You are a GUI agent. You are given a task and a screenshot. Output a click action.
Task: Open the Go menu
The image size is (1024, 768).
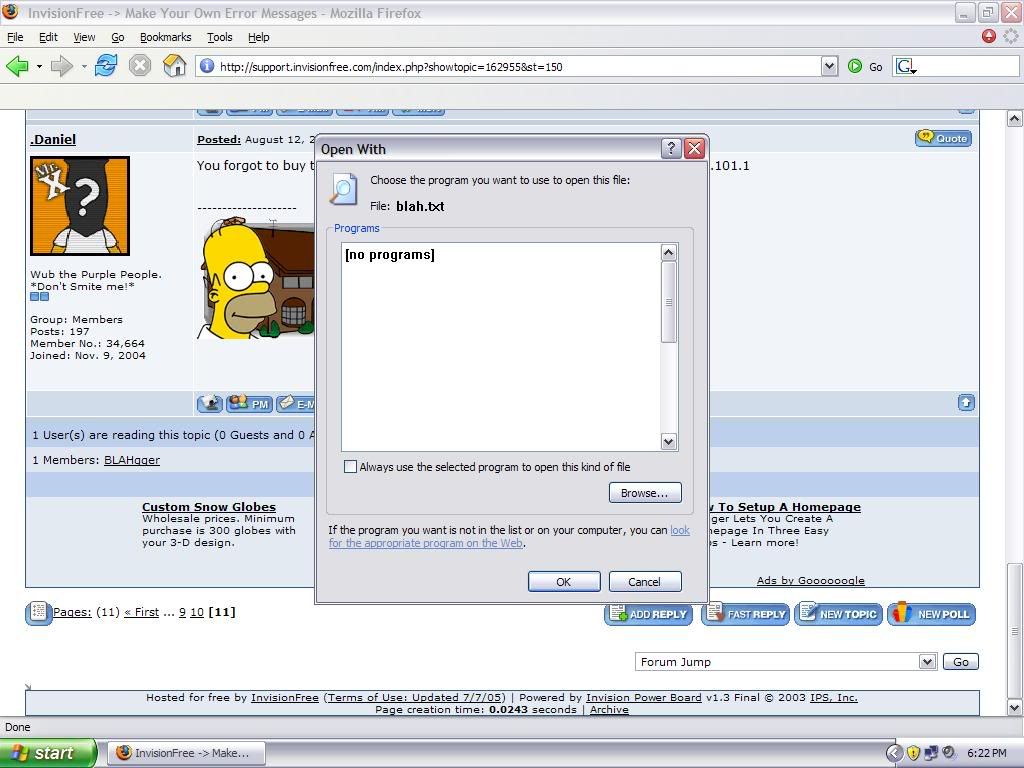point(118,37)
